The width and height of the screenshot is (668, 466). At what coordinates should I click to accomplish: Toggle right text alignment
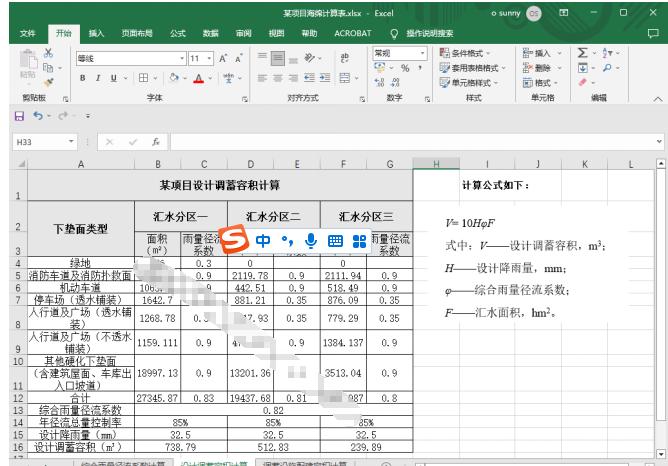tap(293, 78)
